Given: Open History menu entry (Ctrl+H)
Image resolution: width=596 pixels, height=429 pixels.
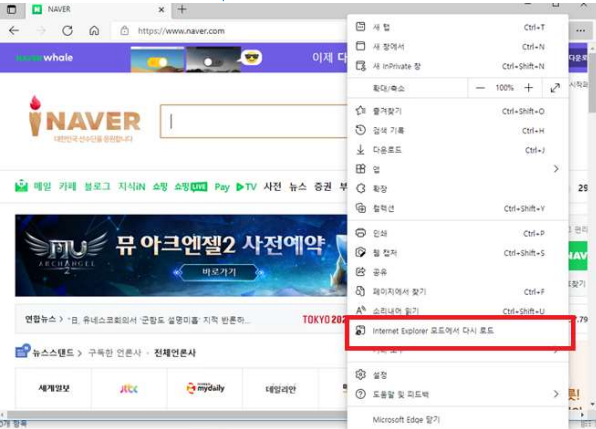Looking at the screenshot, I should pos(458,130).
